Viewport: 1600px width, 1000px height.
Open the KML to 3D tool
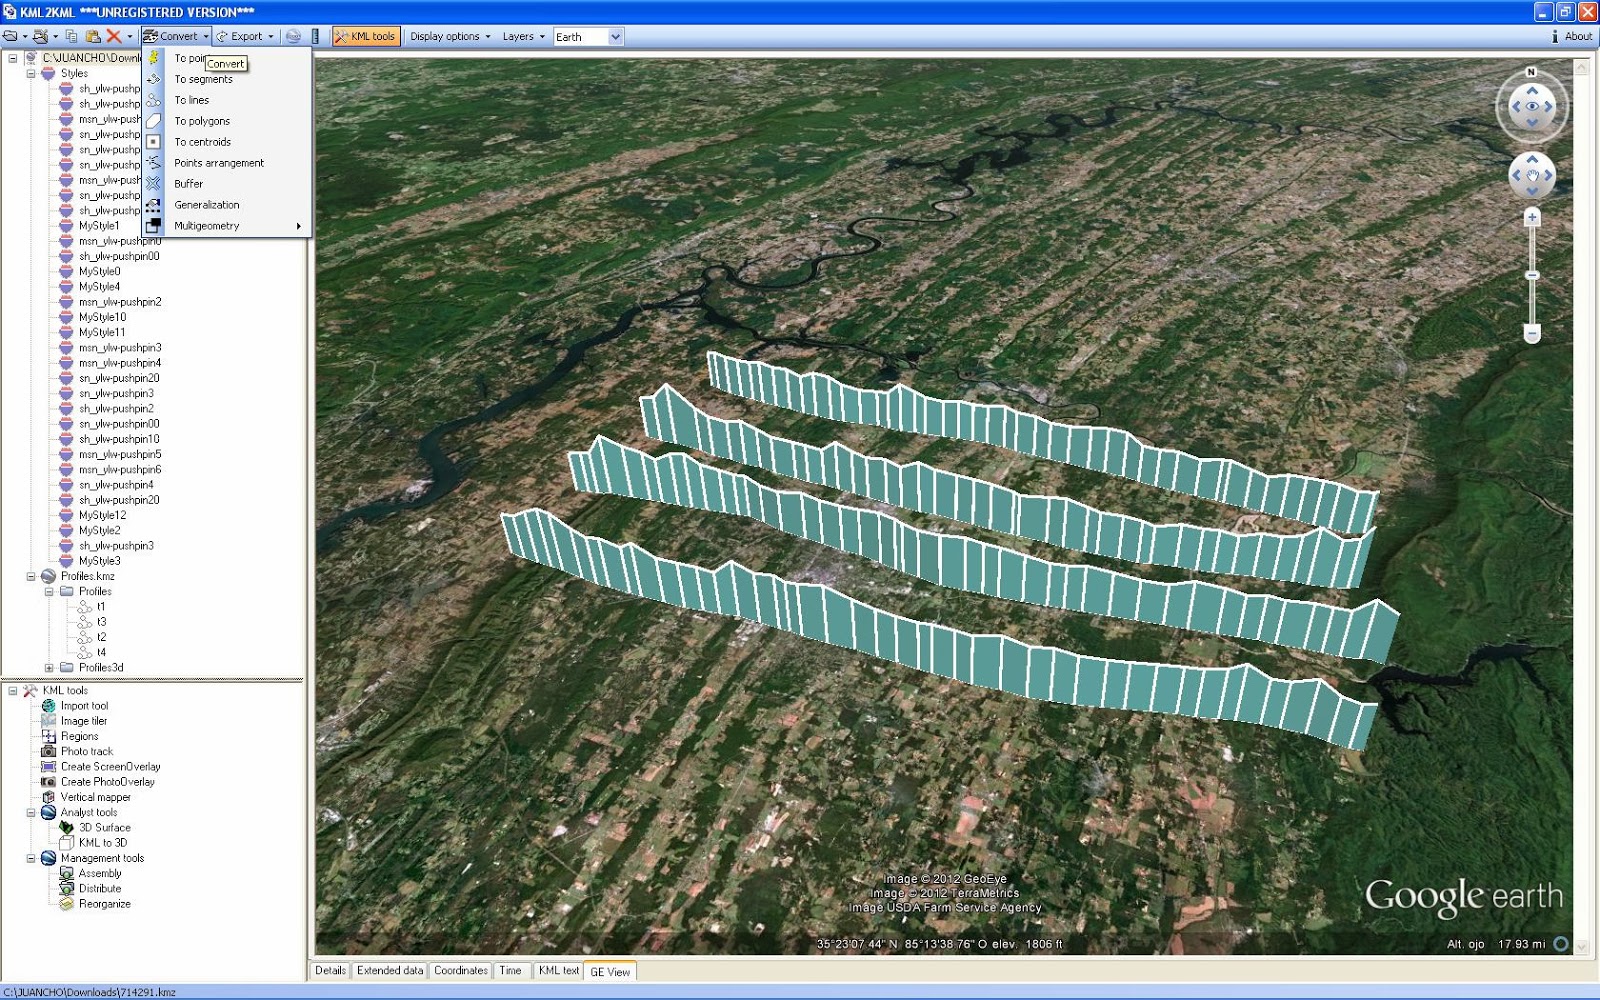(103, 843)
